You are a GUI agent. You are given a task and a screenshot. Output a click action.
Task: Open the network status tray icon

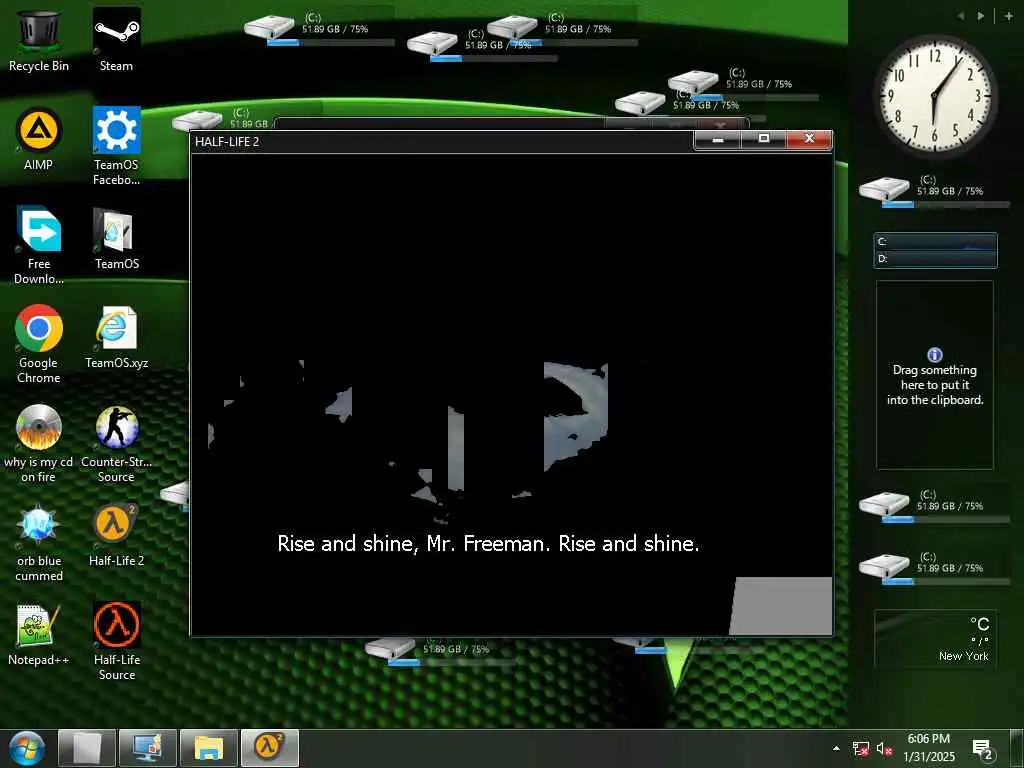click(861, 749)
